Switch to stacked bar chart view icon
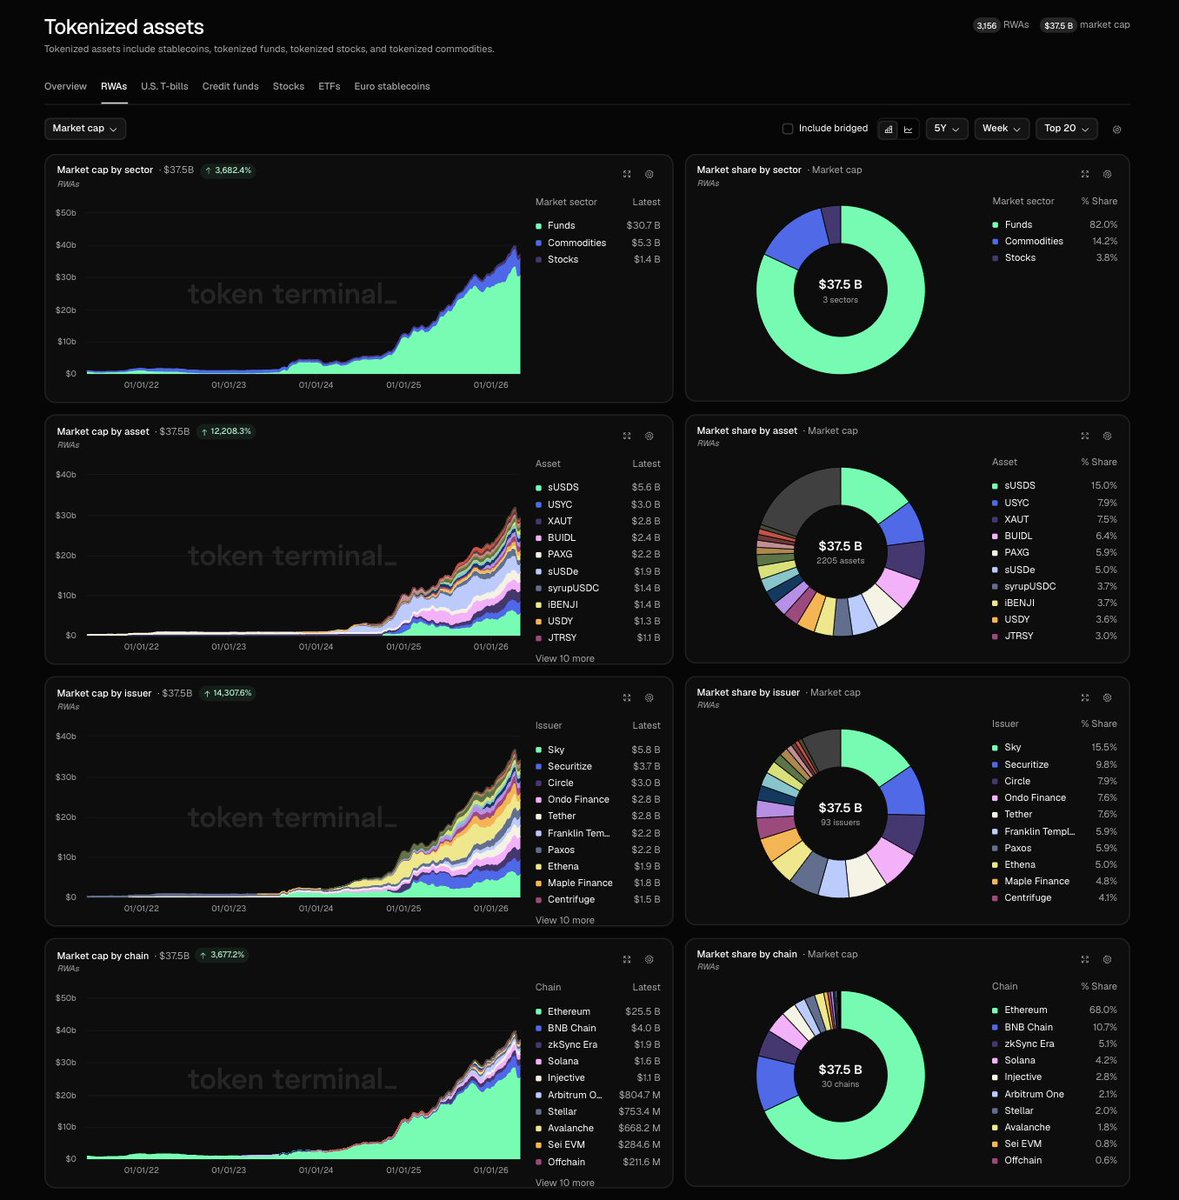Viewport: 1179px width, 1200px height. point(888,129)
